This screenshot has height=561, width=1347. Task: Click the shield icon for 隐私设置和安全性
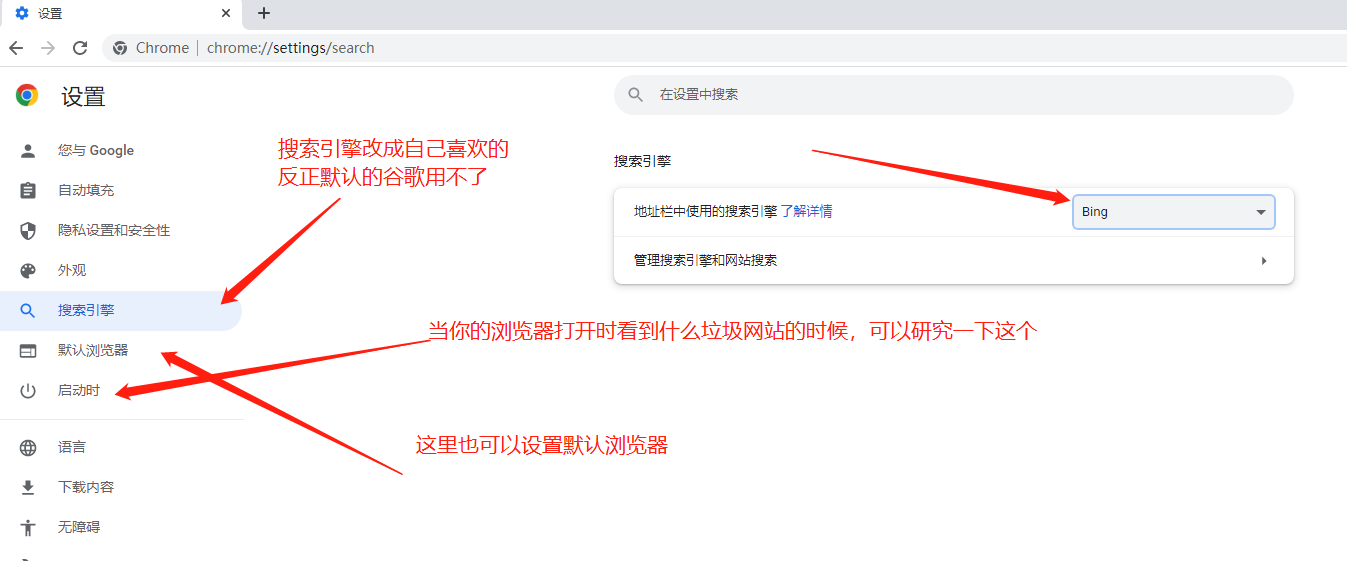click(x=28, y=231)
